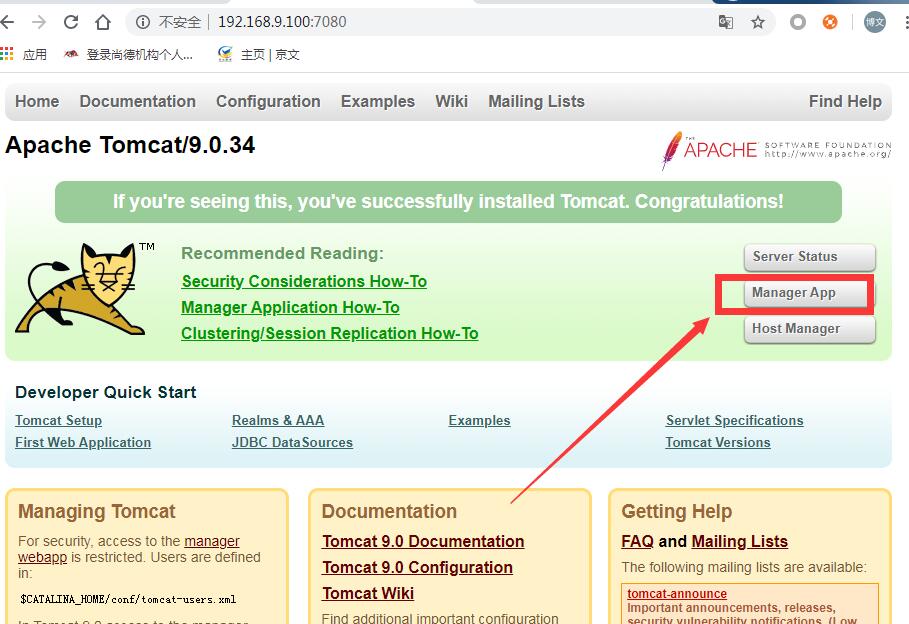909x624 pixels.
Task: Click the Server Status button
Action: (809, 257)
